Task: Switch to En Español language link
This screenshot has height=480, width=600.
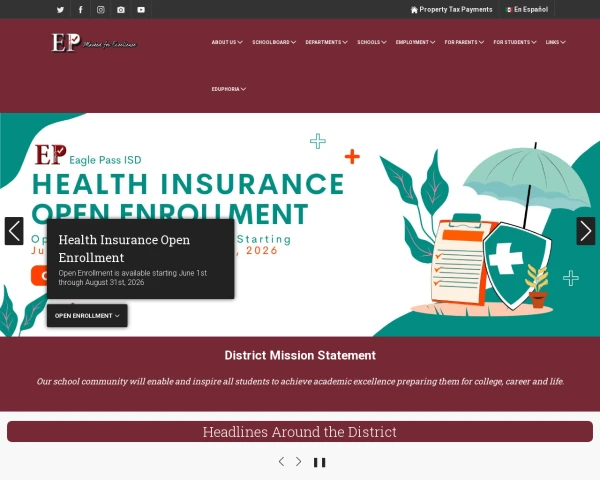Action: [x=527, y=10]
